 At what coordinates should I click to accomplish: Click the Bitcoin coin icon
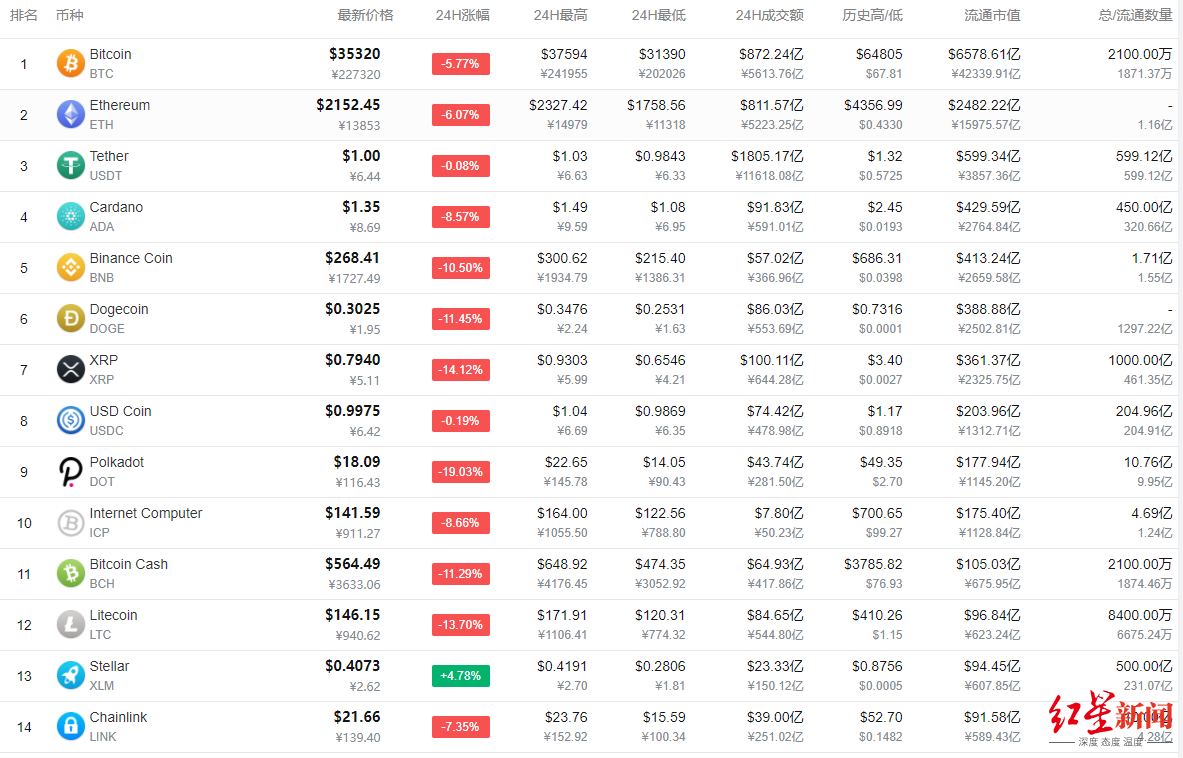[70, 64]
